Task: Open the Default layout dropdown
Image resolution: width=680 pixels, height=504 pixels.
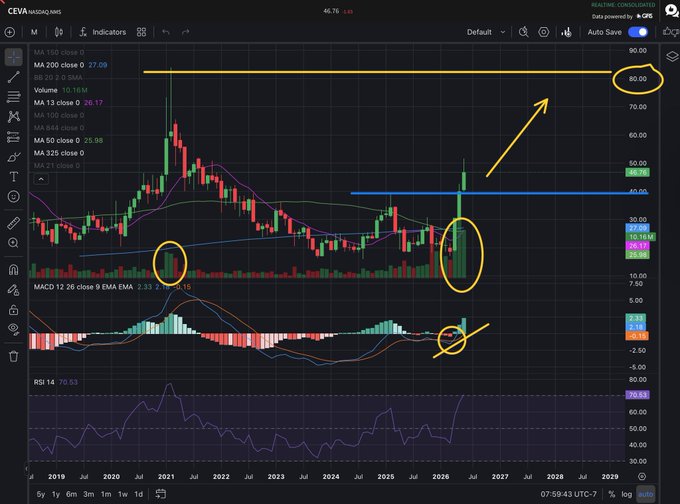Action: click(x=486, y=32)
